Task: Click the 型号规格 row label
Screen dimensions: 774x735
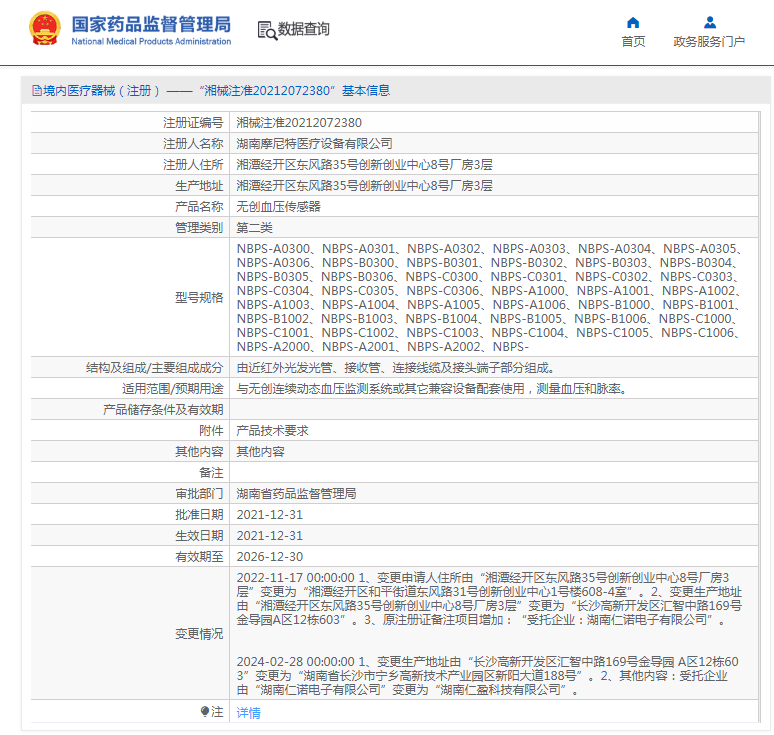Action: pos(199,298)
